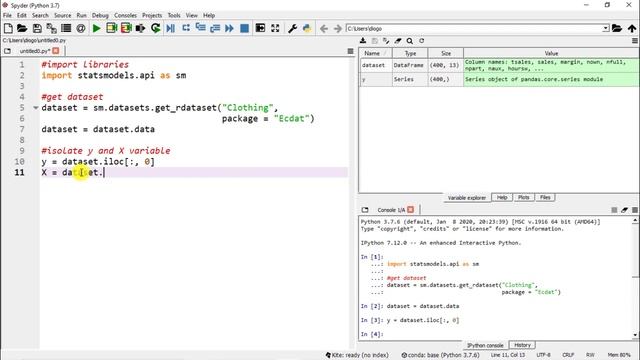This screenshot has height=360, width=640.
Task: Maximize the current pane
Action: click(260, 28)
